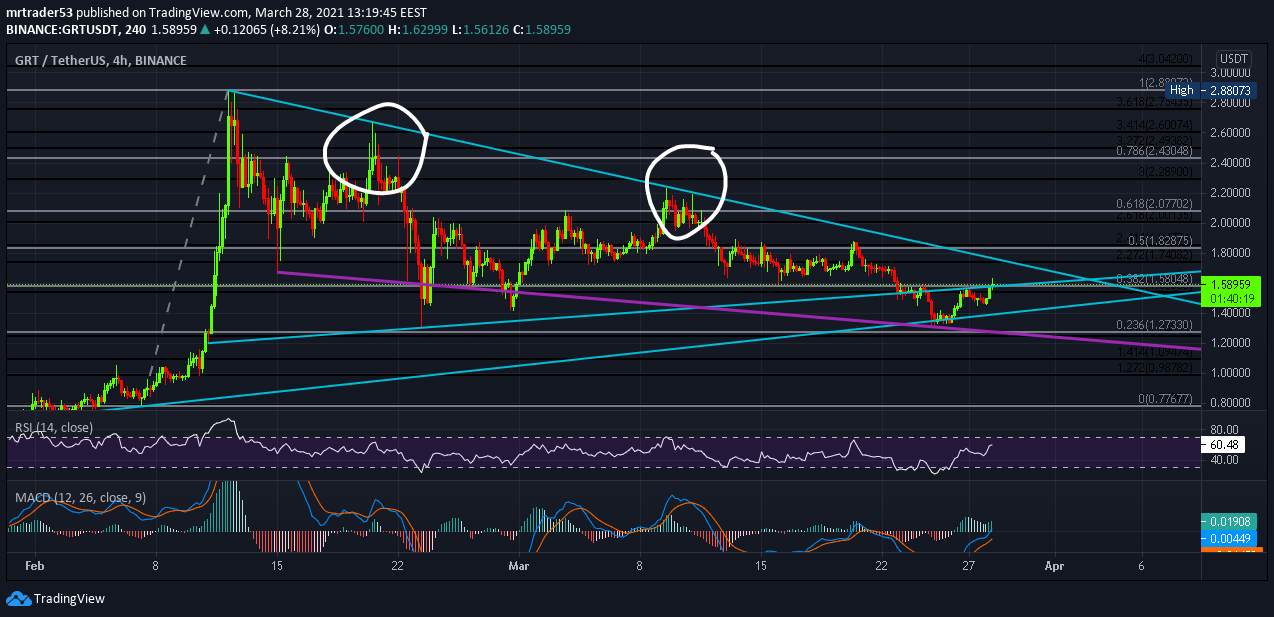Select the Fibonacci label 1.272(0.98782)

(x=1154, y=368)
